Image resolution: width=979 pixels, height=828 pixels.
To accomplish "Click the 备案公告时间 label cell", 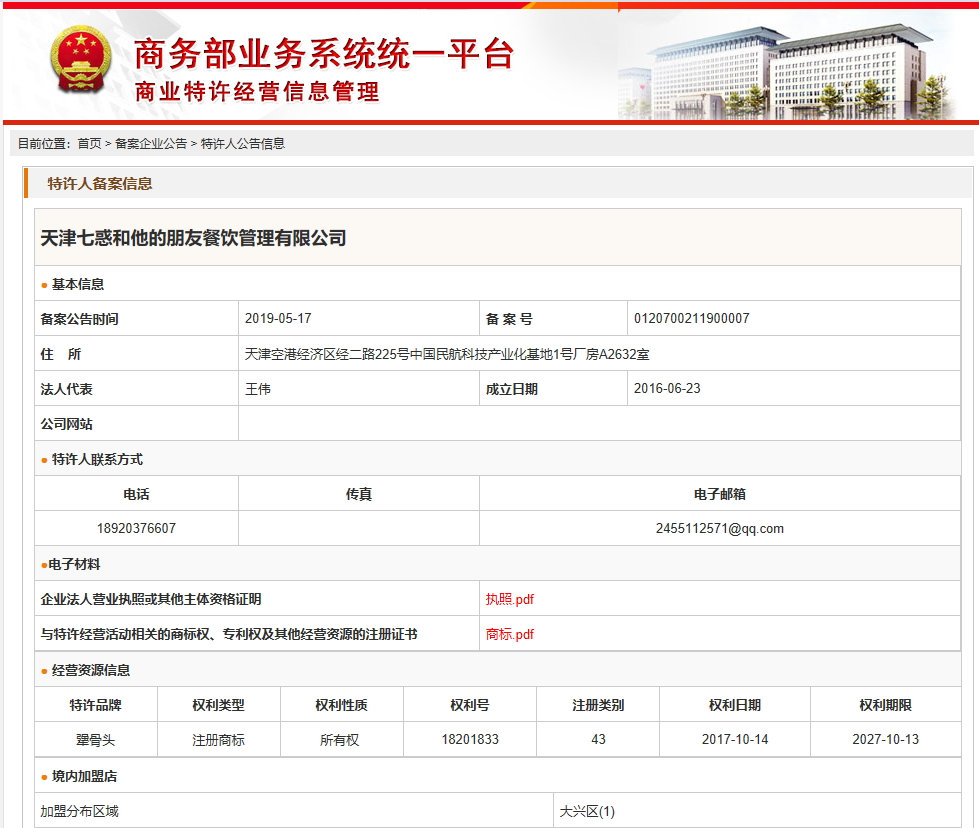I will 137,318.
